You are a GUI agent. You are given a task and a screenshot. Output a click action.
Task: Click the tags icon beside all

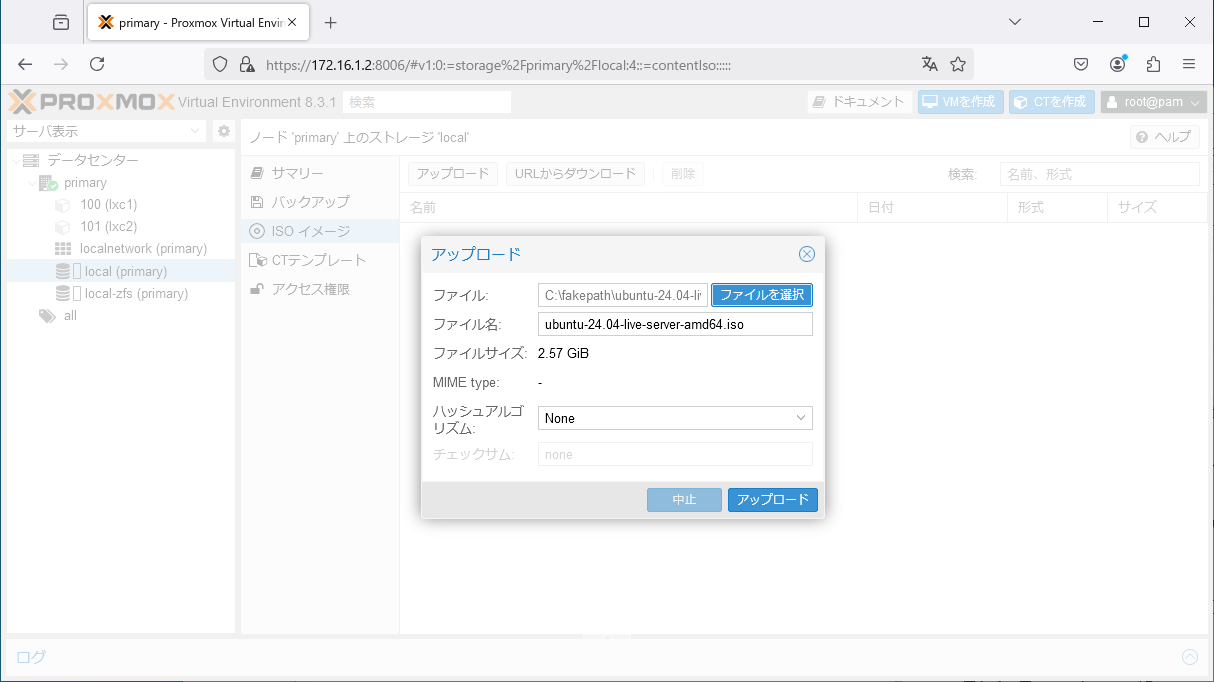[x=47, y=316]
